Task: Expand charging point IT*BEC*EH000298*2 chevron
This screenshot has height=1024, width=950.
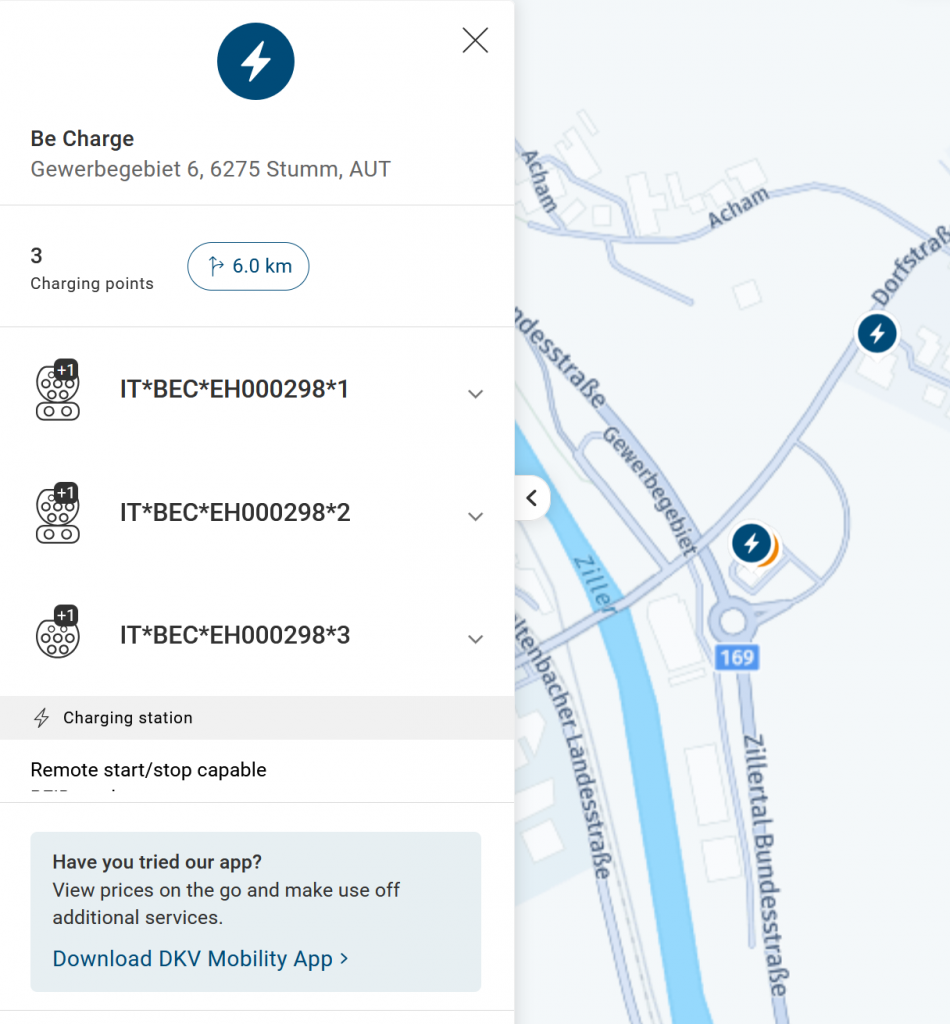Action: 476,516
